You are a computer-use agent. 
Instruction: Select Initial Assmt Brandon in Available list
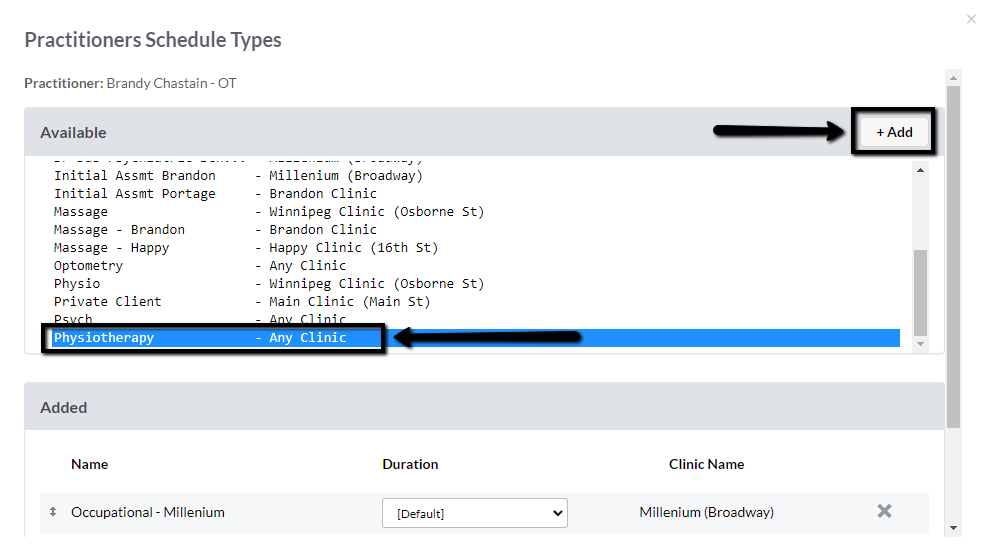coord(476,175)
